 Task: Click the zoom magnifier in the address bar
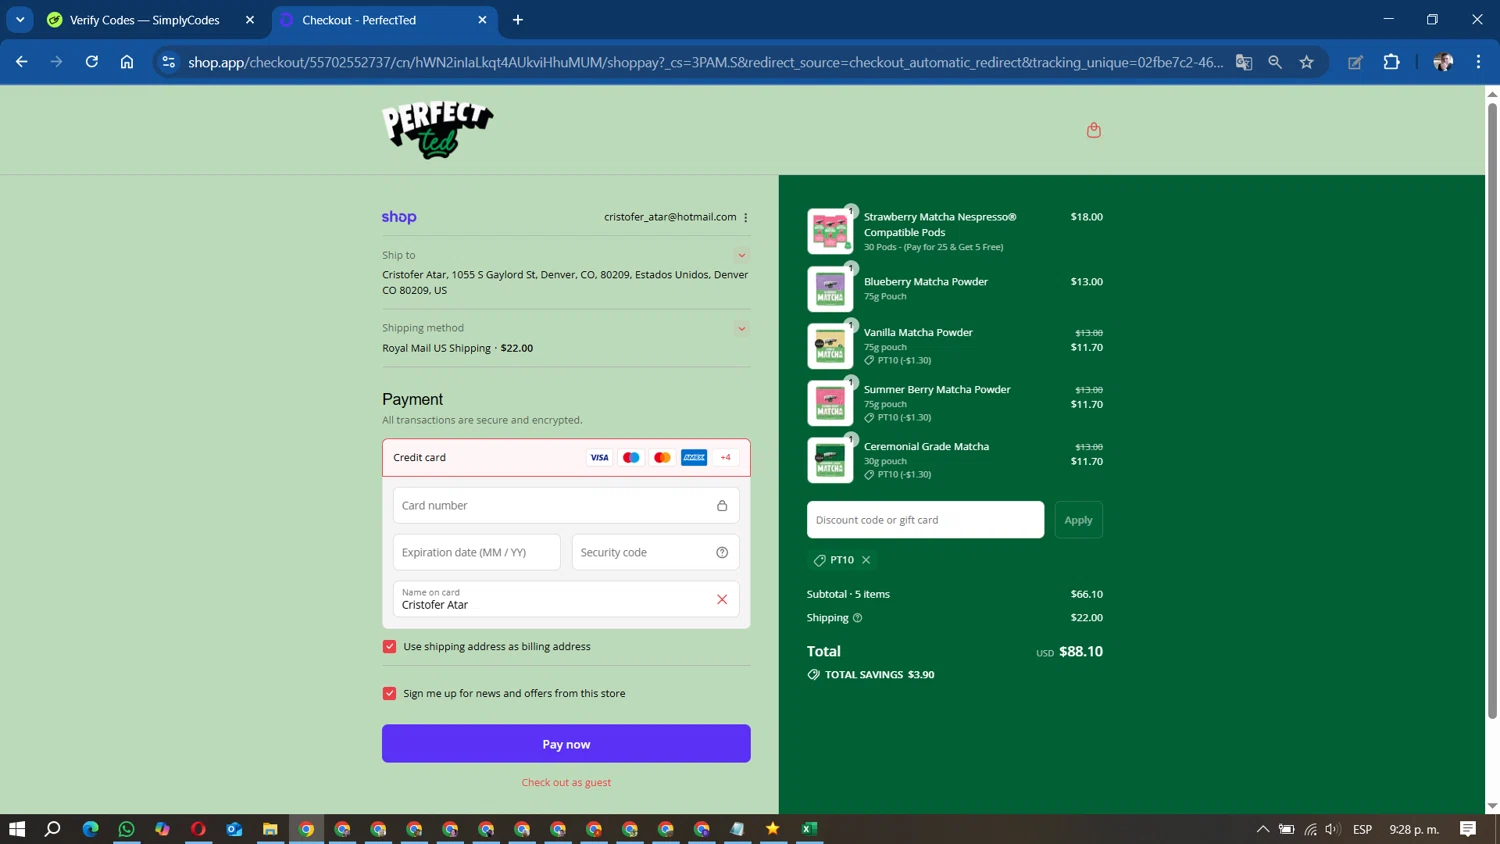[x=1275, y=62]
